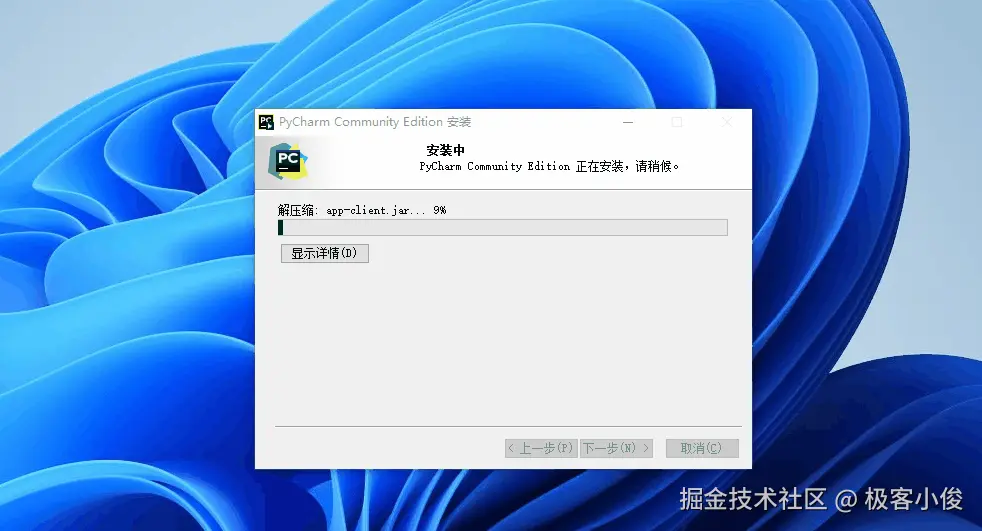Show install details with 显示详情(D) button

point(324,253)
